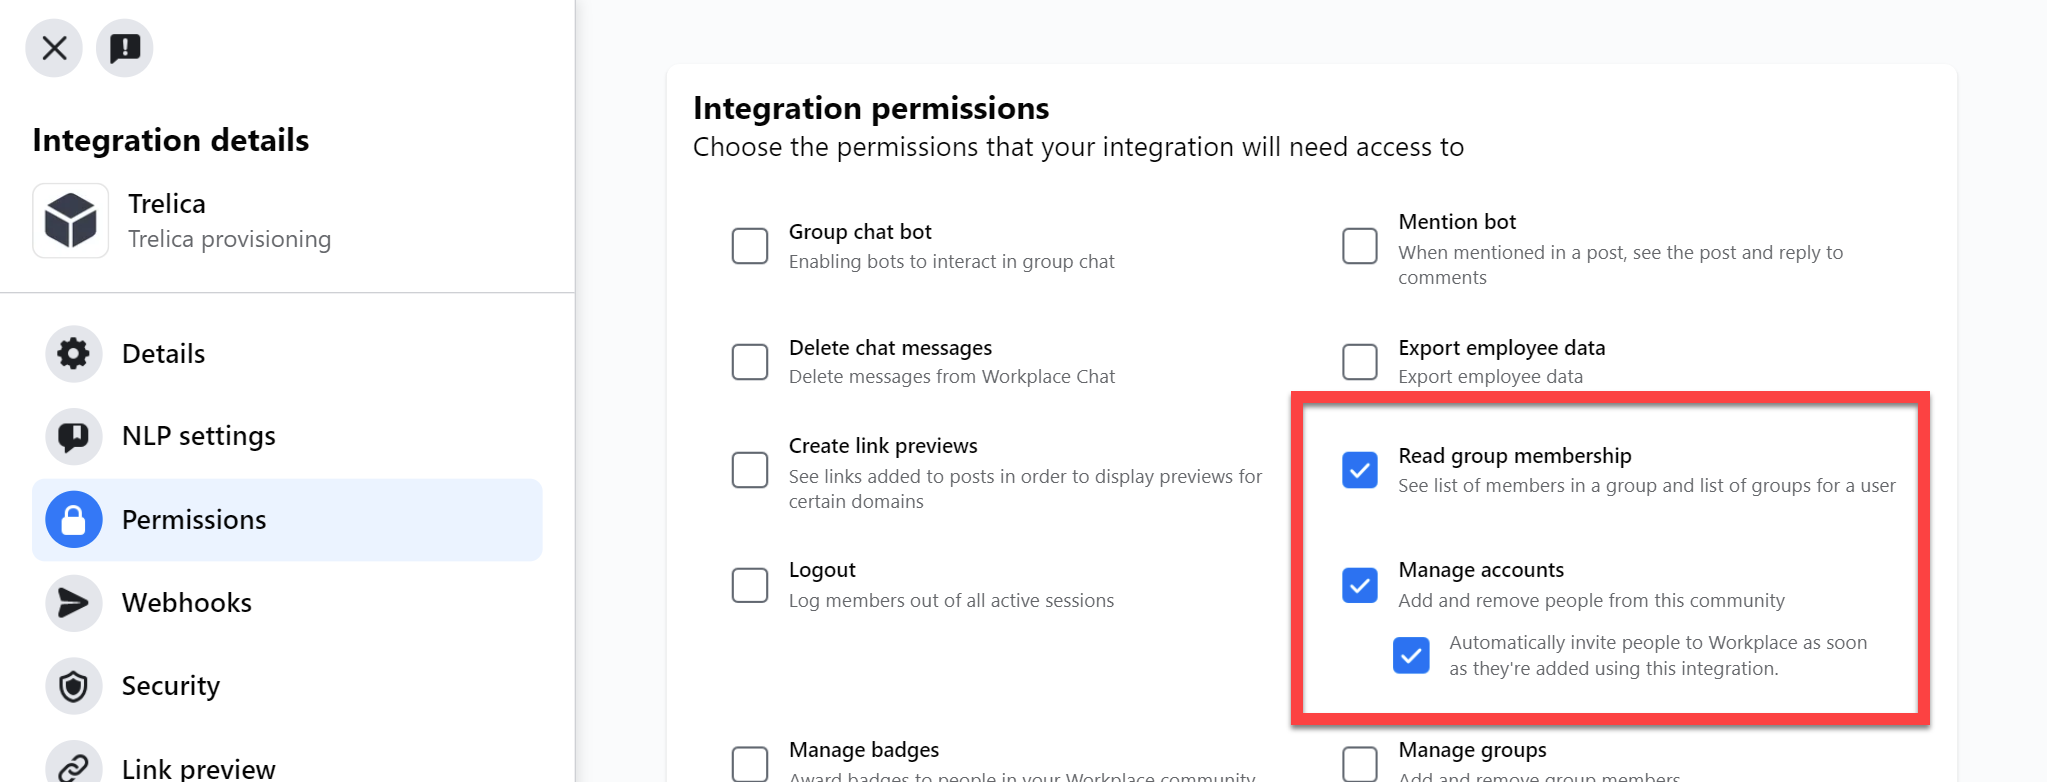The width and height of the screenshot is (2047, 782).
Task: Enable the Logout permission checkbox
Action: [750, 585]
